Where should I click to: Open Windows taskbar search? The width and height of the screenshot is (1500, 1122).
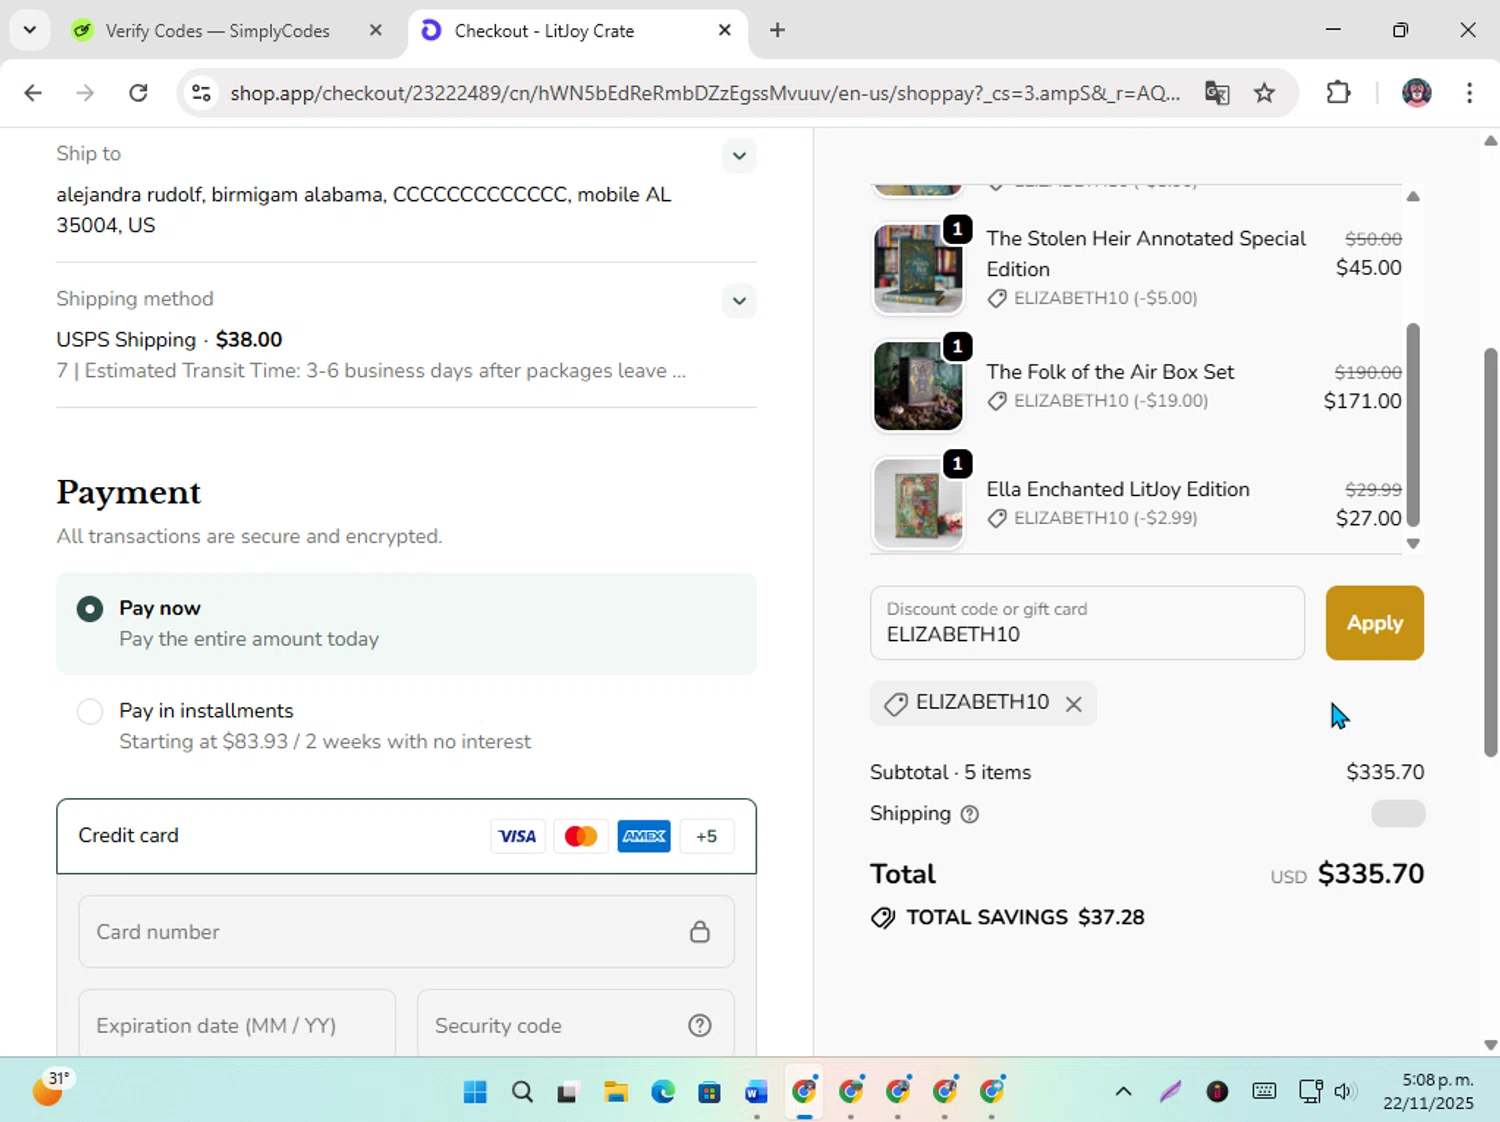coord(522,1092)
